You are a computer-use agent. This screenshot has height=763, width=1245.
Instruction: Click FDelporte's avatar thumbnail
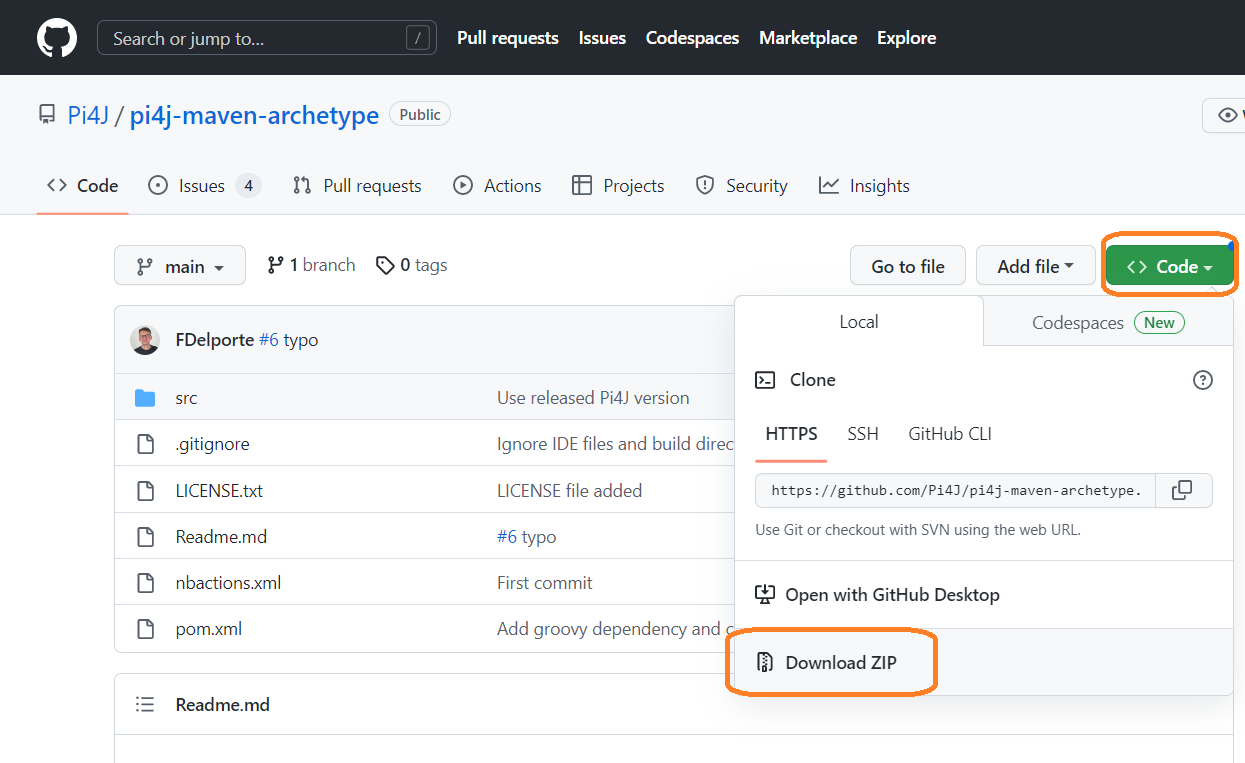(145, 340)
